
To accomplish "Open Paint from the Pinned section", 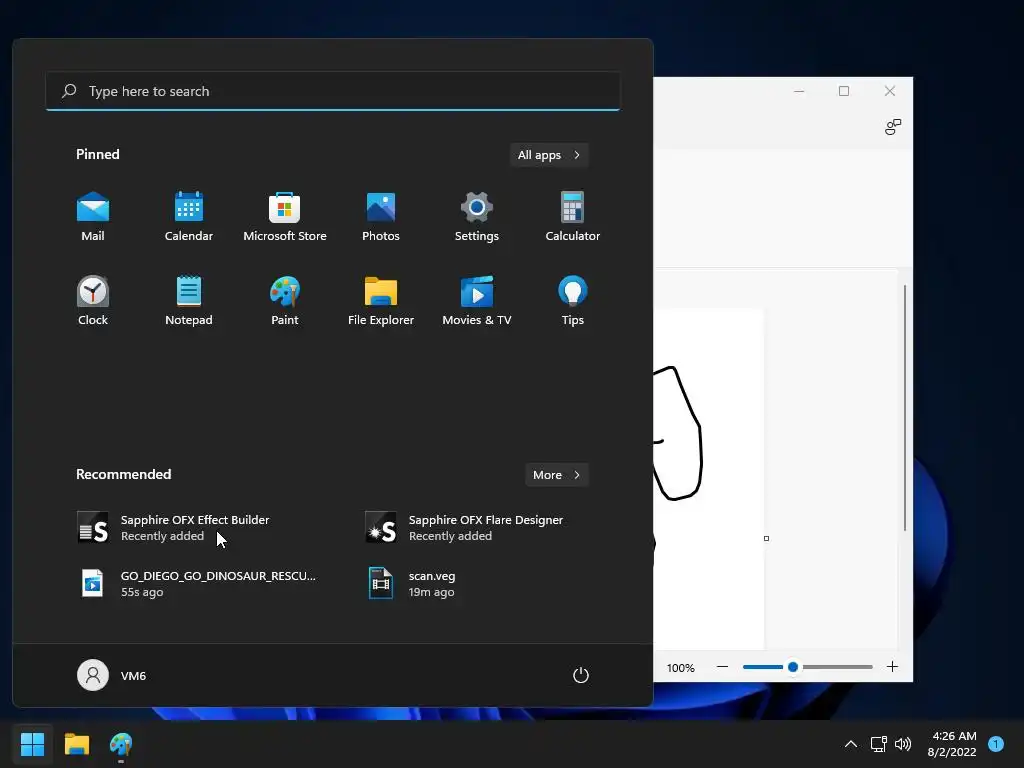I will point(285,300).
